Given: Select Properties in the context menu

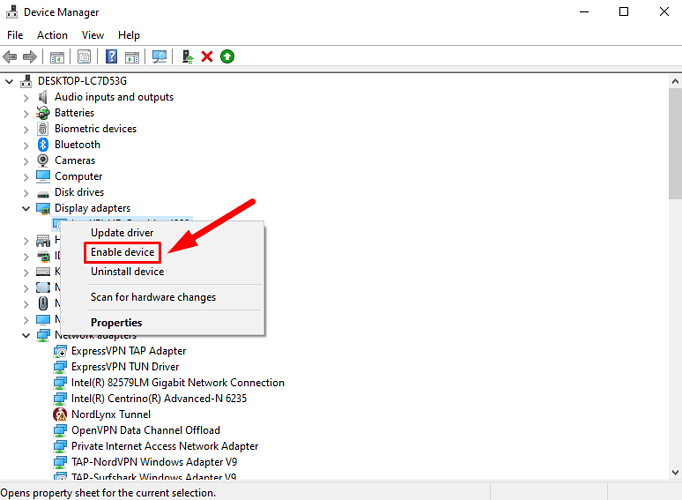Looking at the screenshot, I should [x=116, y=322].
